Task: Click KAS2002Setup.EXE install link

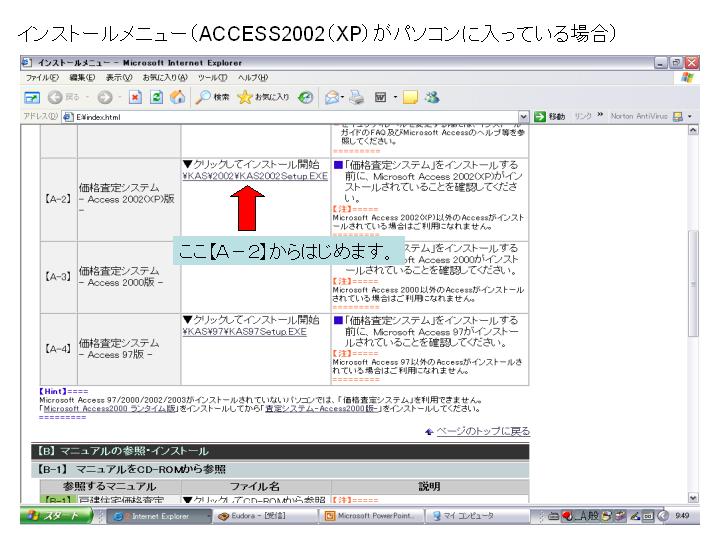Action: coord(255,176)
